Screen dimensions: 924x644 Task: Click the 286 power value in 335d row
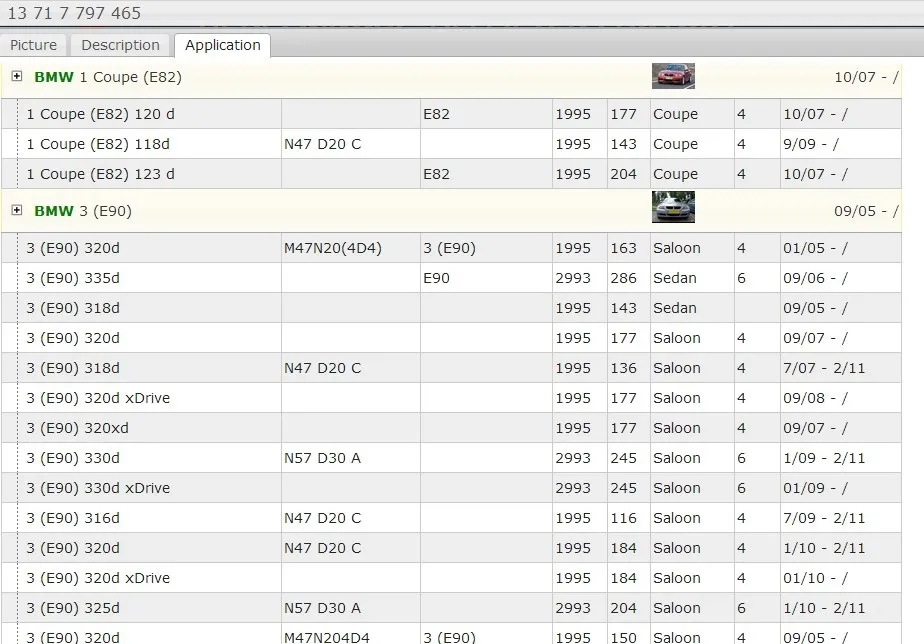(623, 278)
